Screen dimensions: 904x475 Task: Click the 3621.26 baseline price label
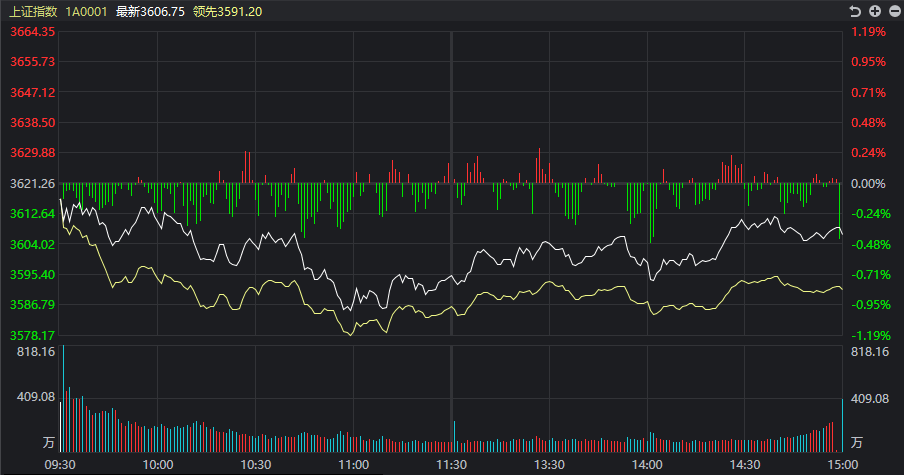(32, 184)
